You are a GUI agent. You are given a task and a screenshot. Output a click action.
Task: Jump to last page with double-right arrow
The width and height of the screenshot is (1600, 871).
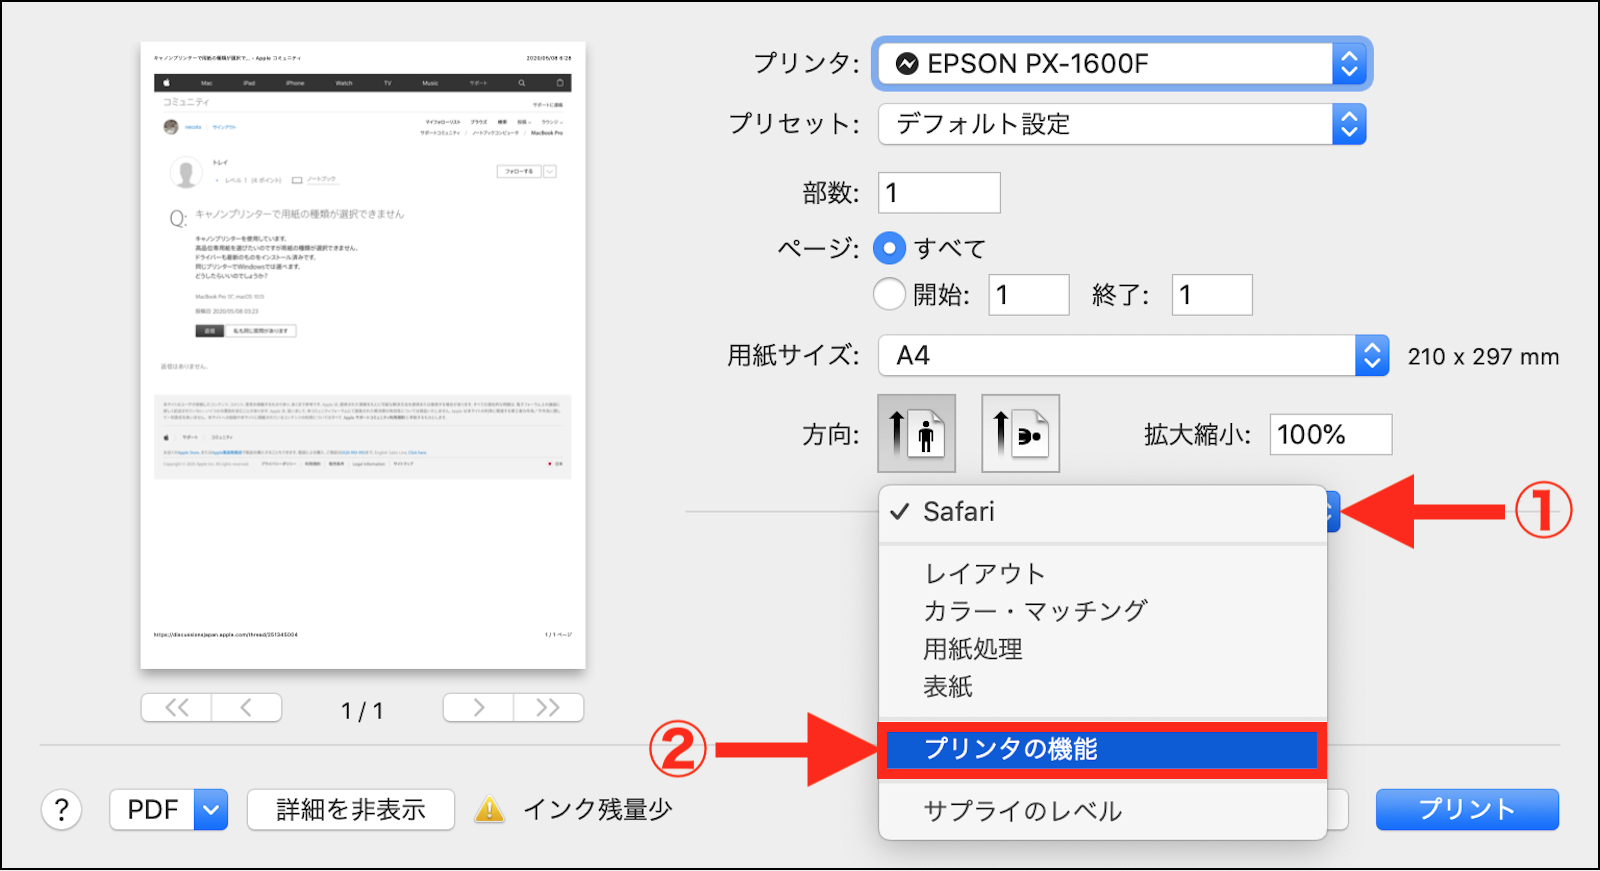(548, 708)
